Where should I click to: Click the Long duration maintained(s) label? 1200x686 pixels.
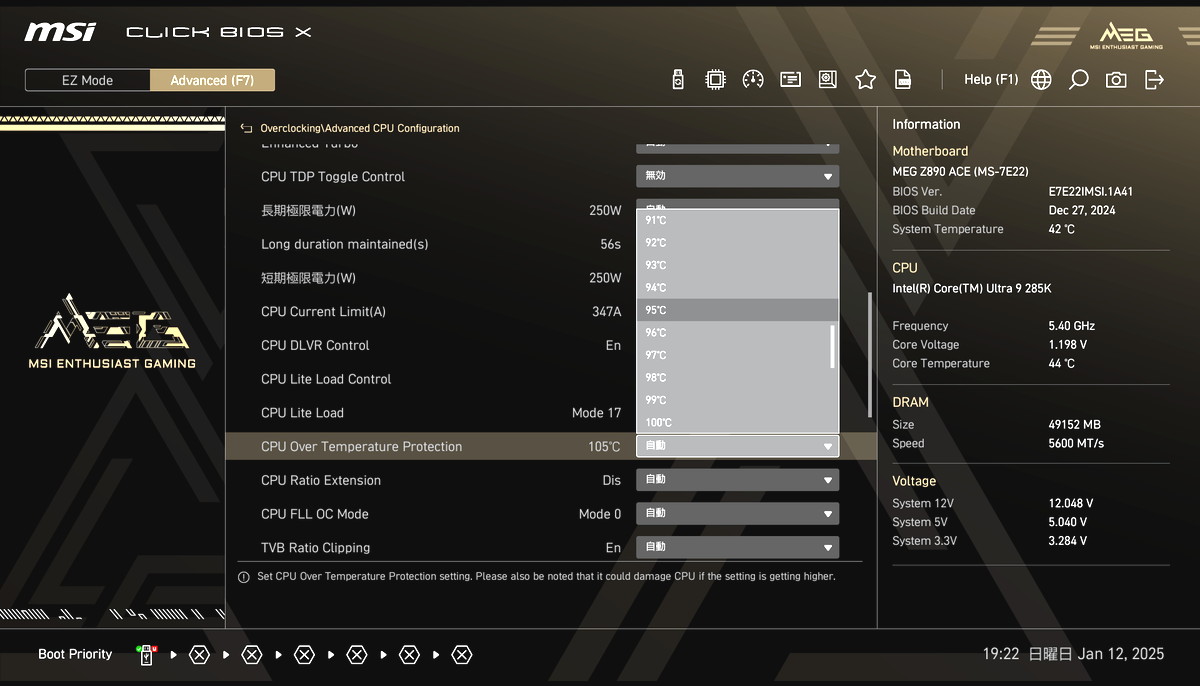click(x=345, y=244)
